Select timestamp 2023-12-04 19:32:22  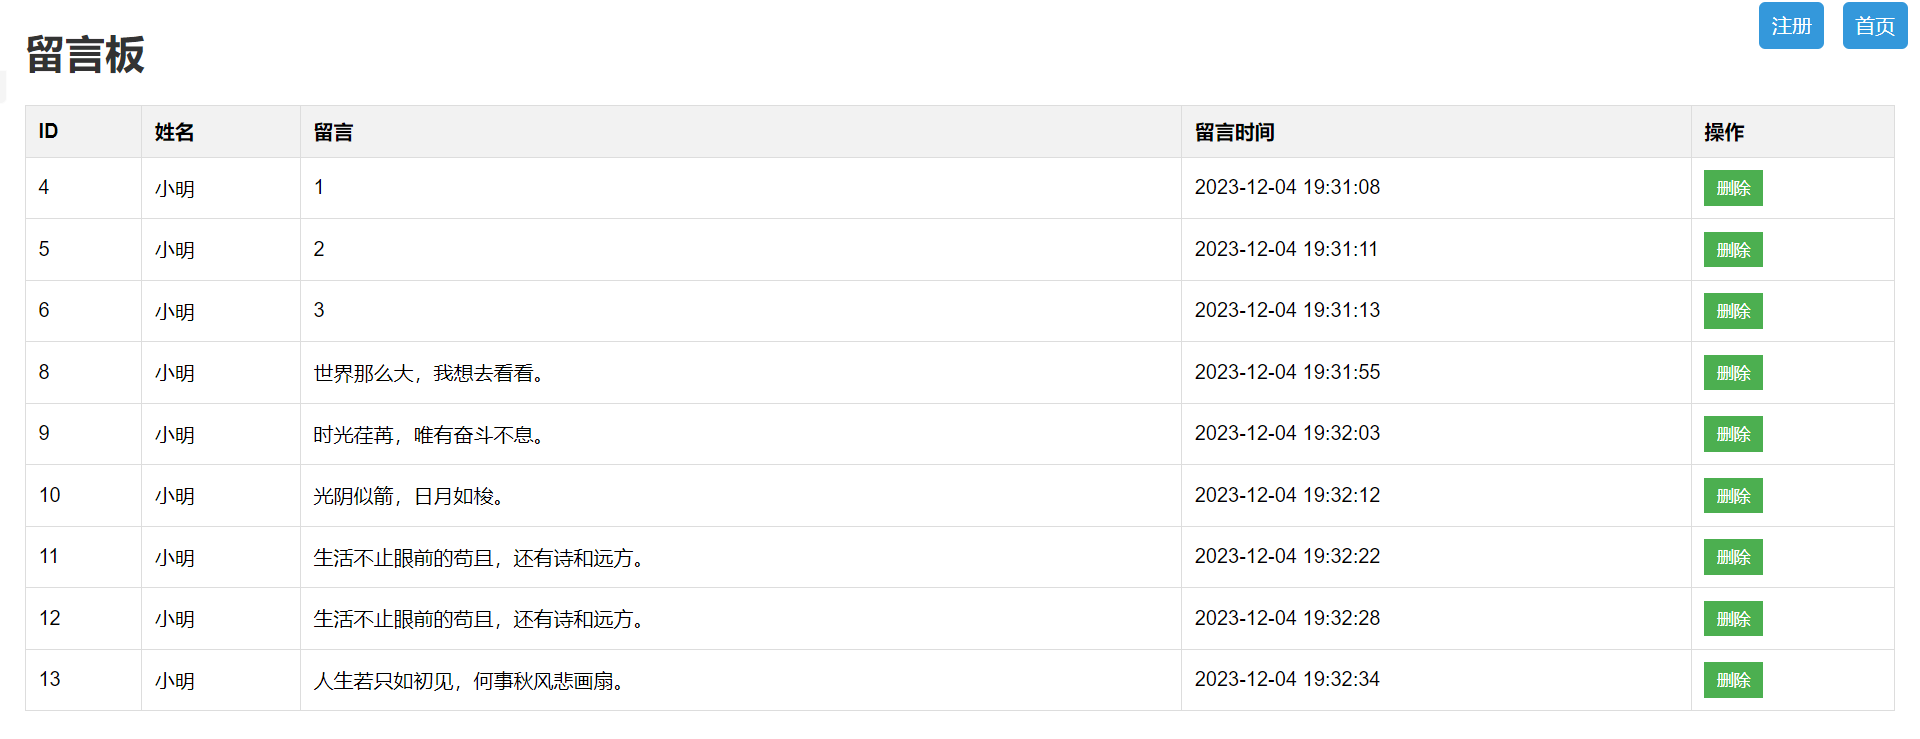tap(1287, 556)
